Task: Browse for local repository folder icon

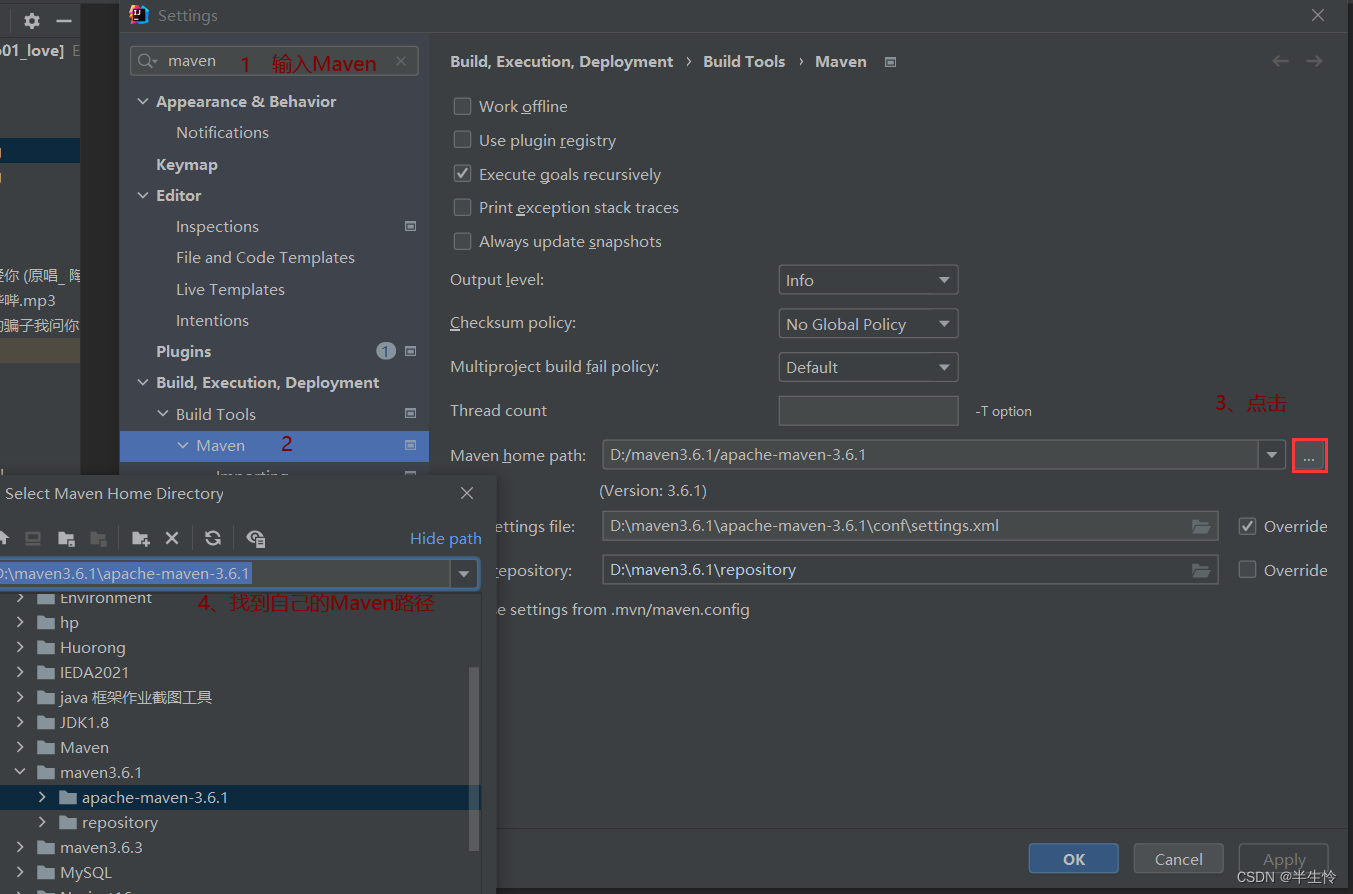Action: pyautogui.click(x=1201, y=570)
